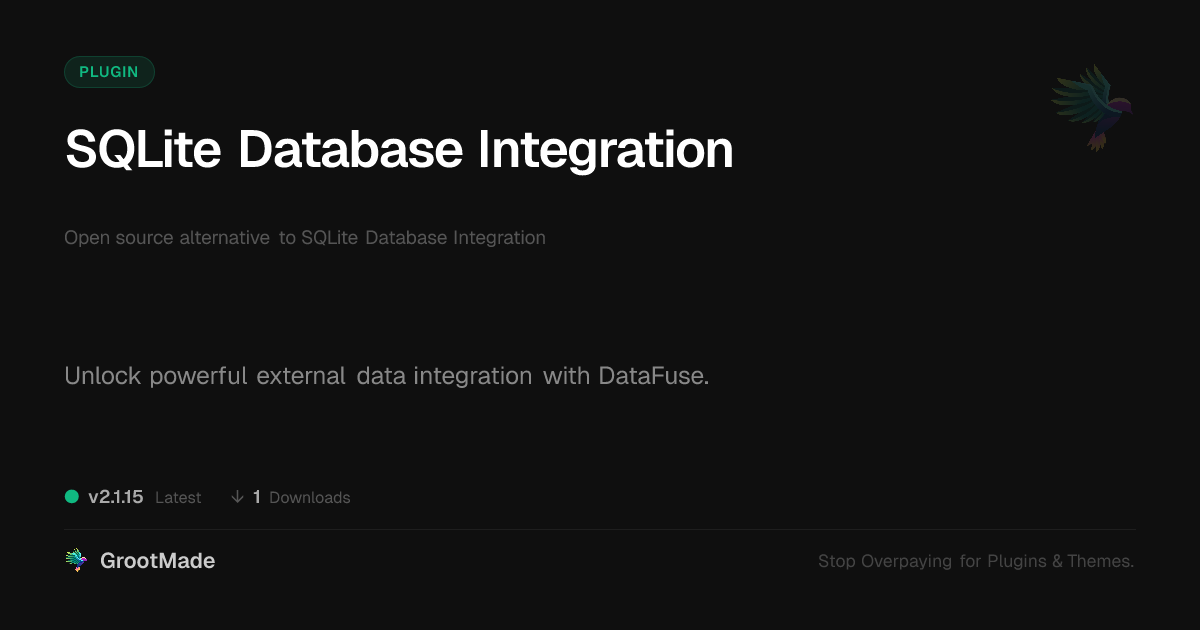
Task: Click the green status dot
Action: point(72,496)
